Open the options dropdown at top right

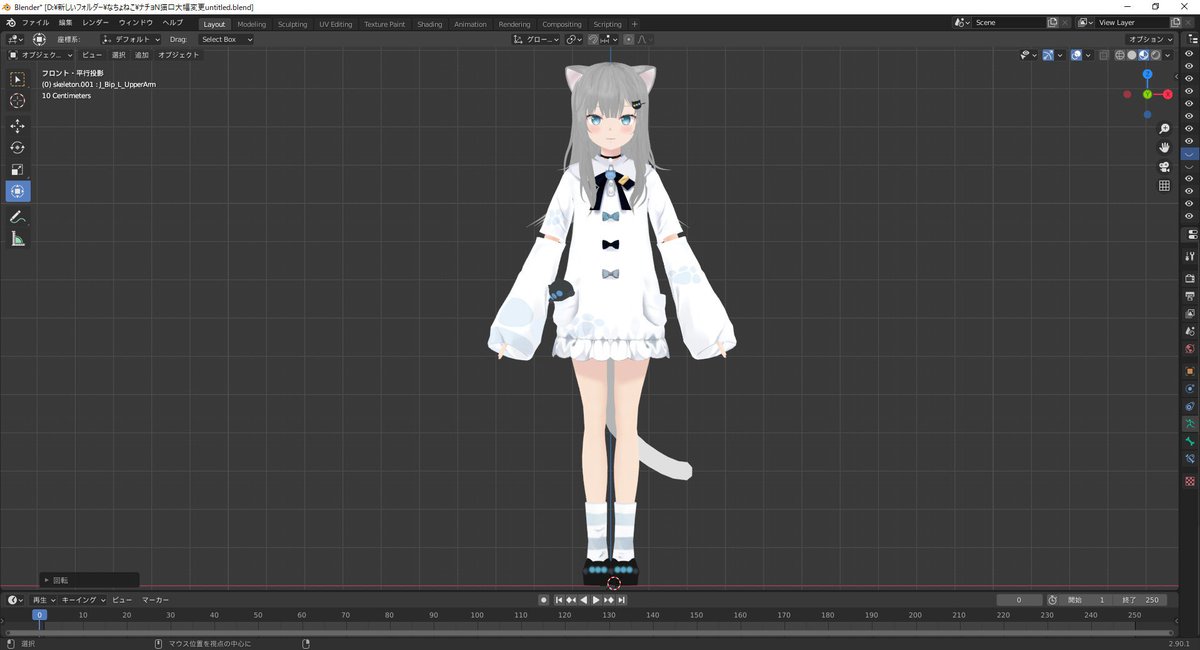tap(1150, 39)
